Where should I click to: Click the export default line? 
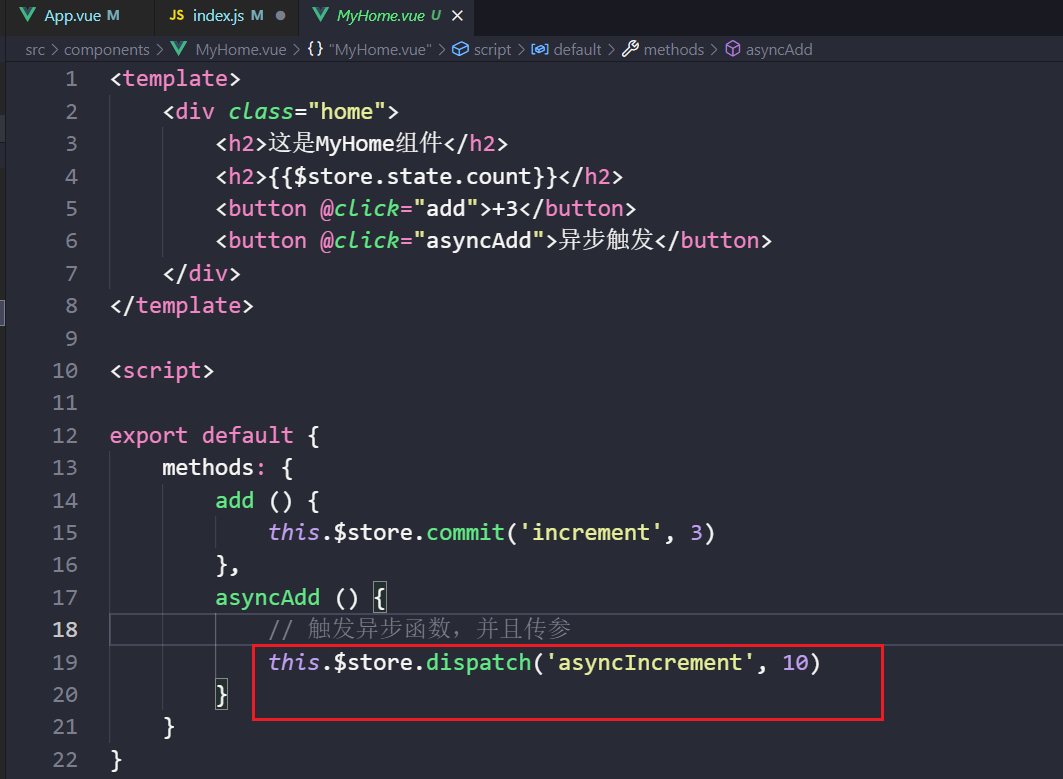[x=214, y=435]
